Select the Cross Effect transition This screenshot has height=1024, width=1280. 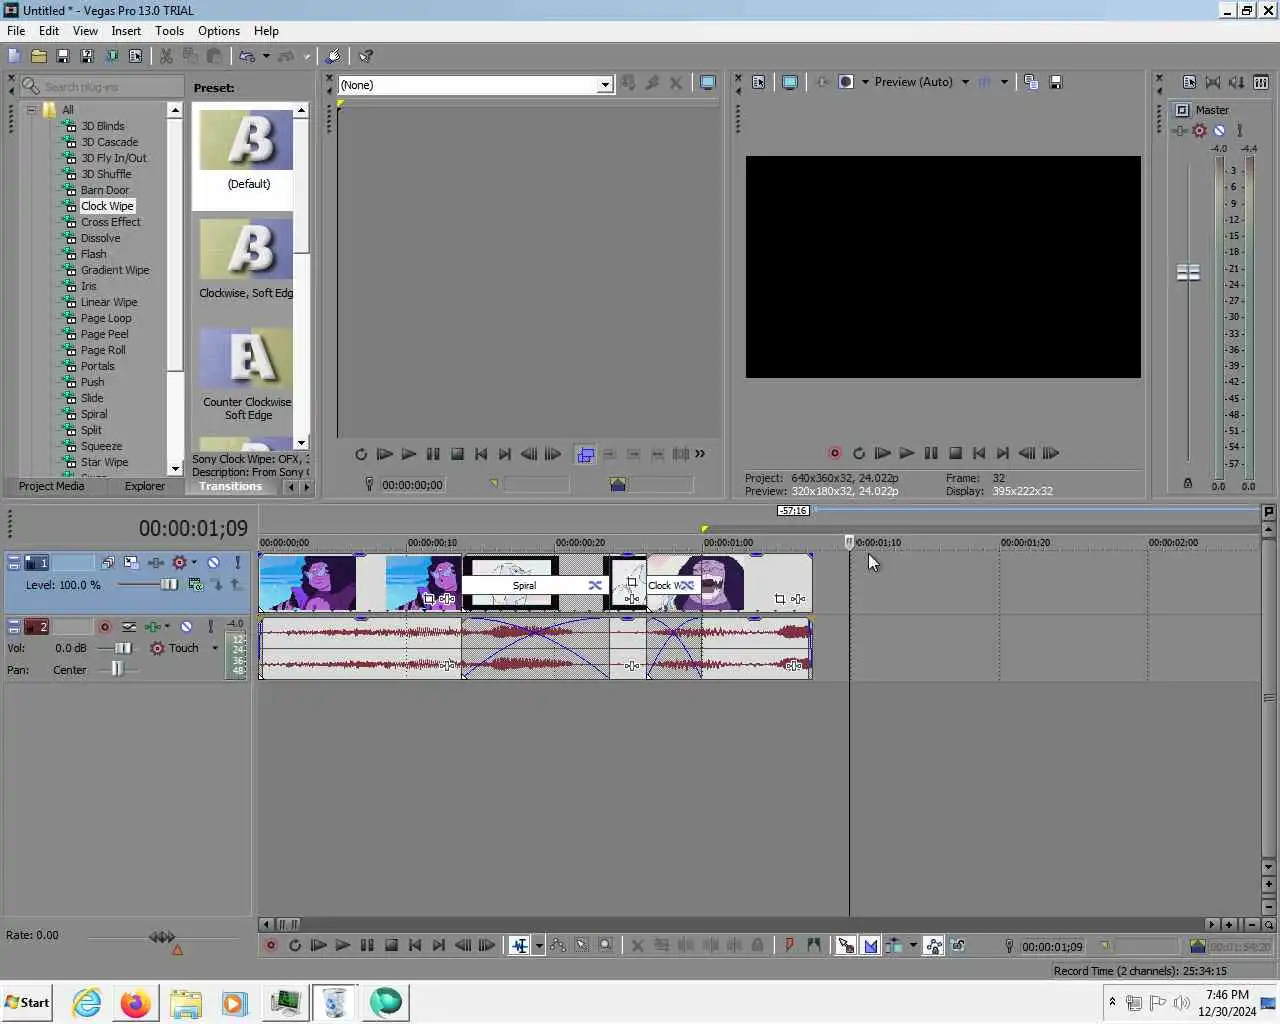pyautogui.click(x=110, y=222)
